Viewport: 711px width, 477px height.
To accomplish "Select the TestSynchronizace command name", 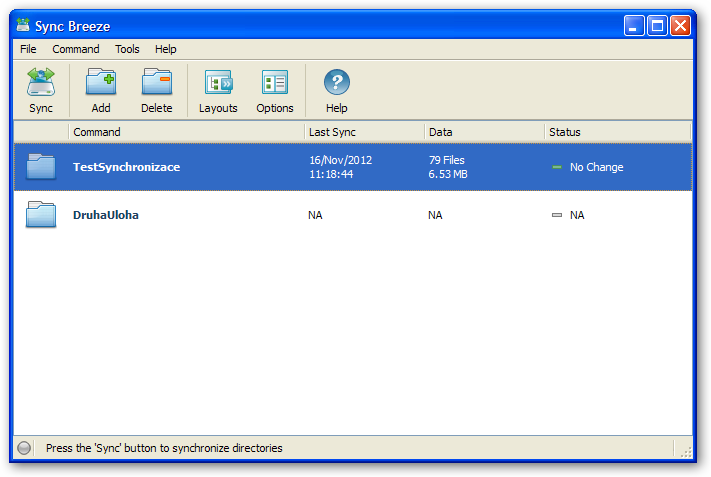I will pos(127,167).
